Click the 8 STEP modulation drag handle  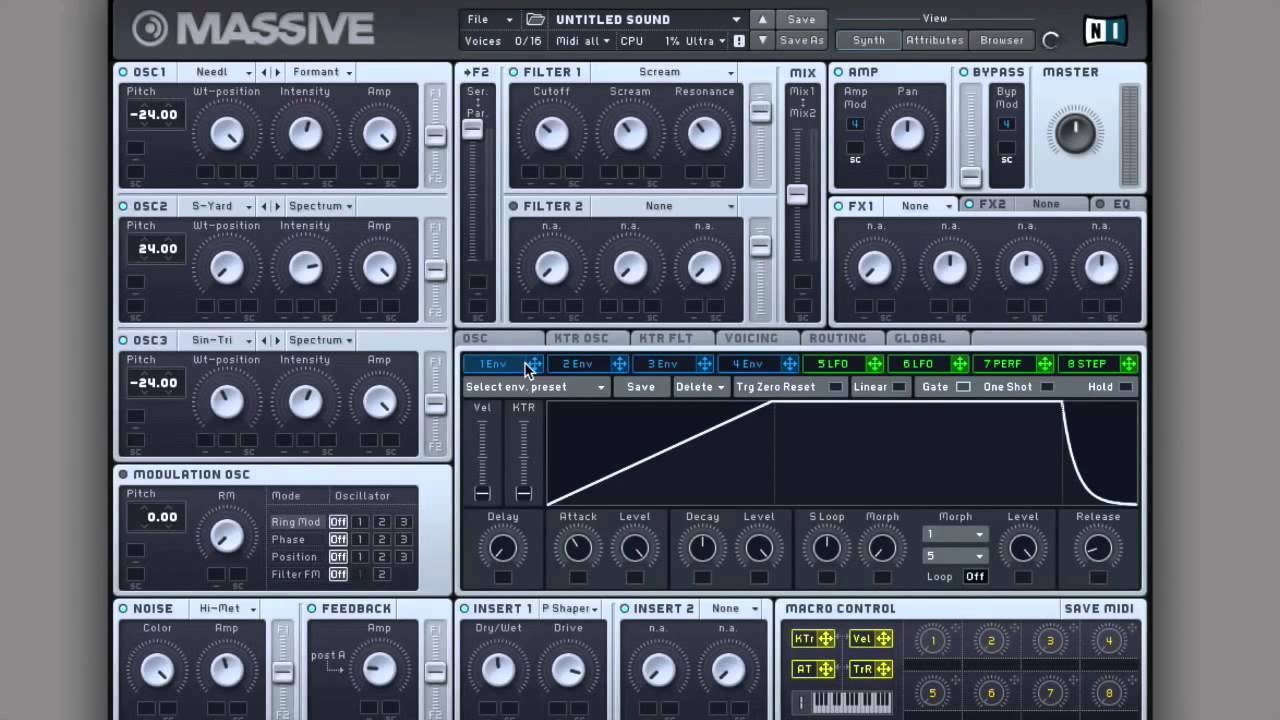coord(1129,364)
